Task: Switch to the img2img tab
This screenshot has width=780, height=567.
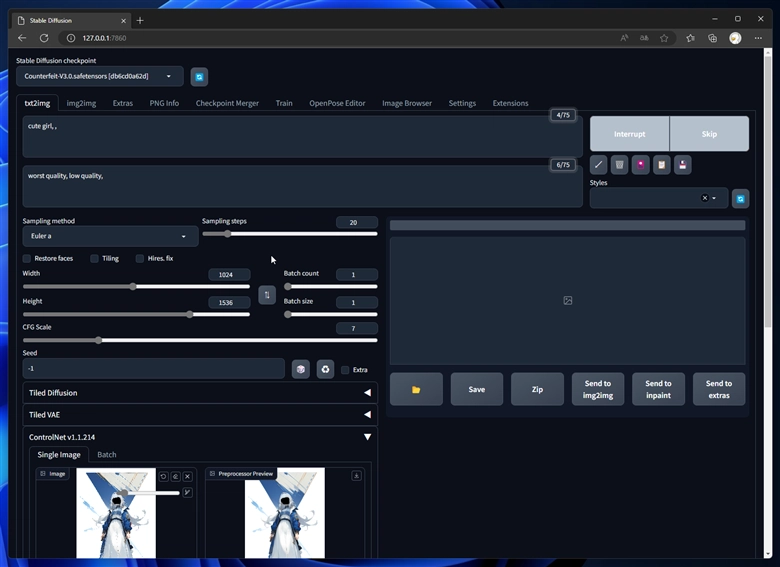Action: (81, 103)
